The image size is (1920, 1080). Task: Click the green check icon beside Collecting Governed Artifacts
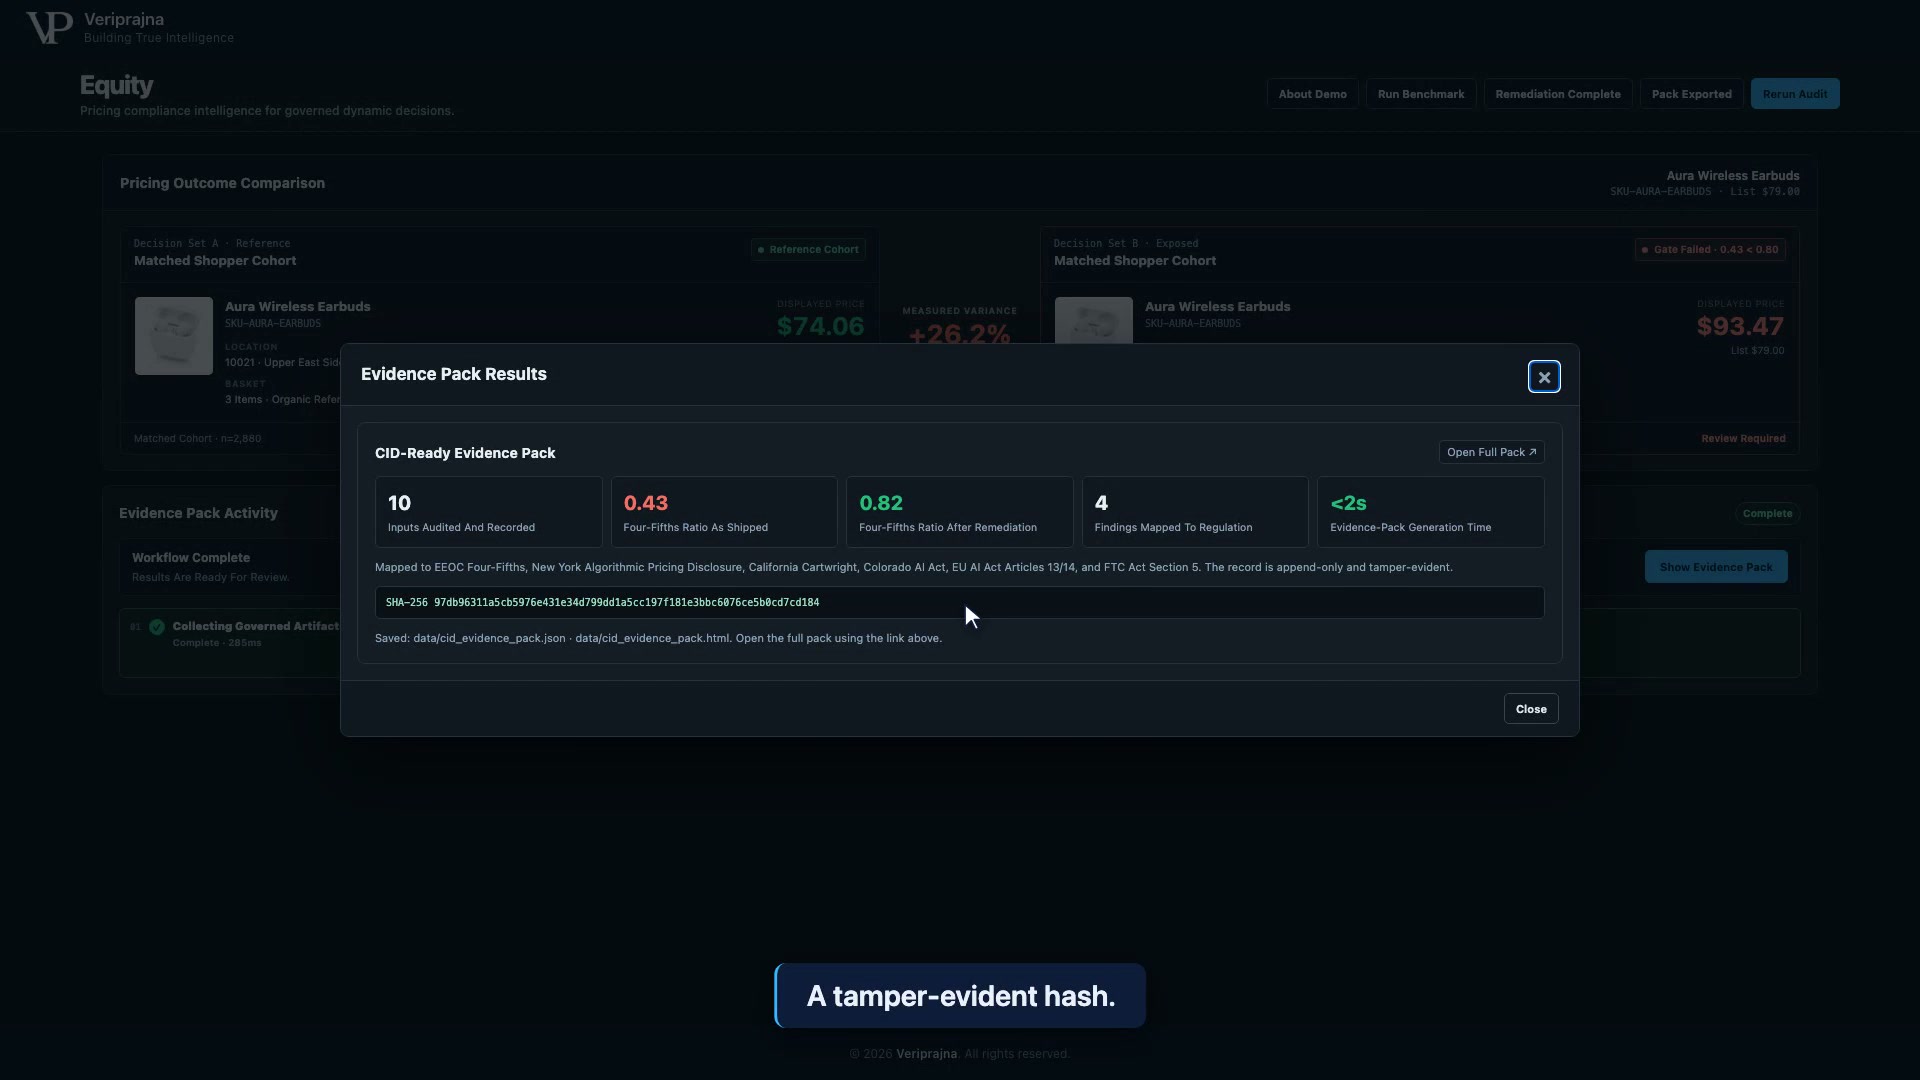pos(157,627)
